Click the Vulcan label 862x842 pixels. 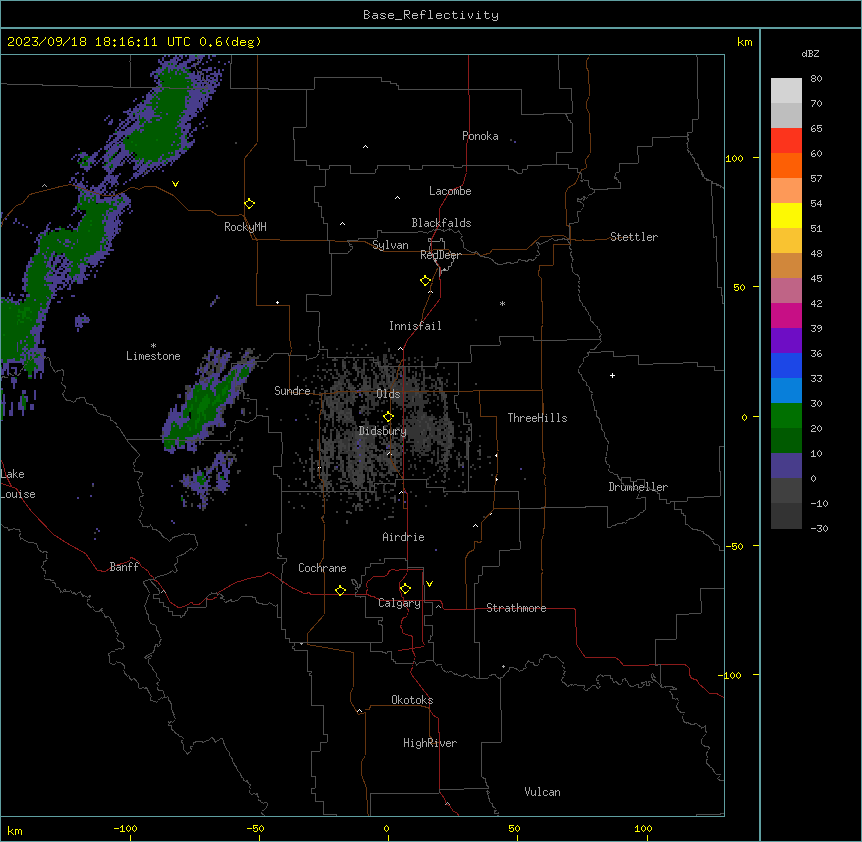pyautogui.click(x=543, y=792)
